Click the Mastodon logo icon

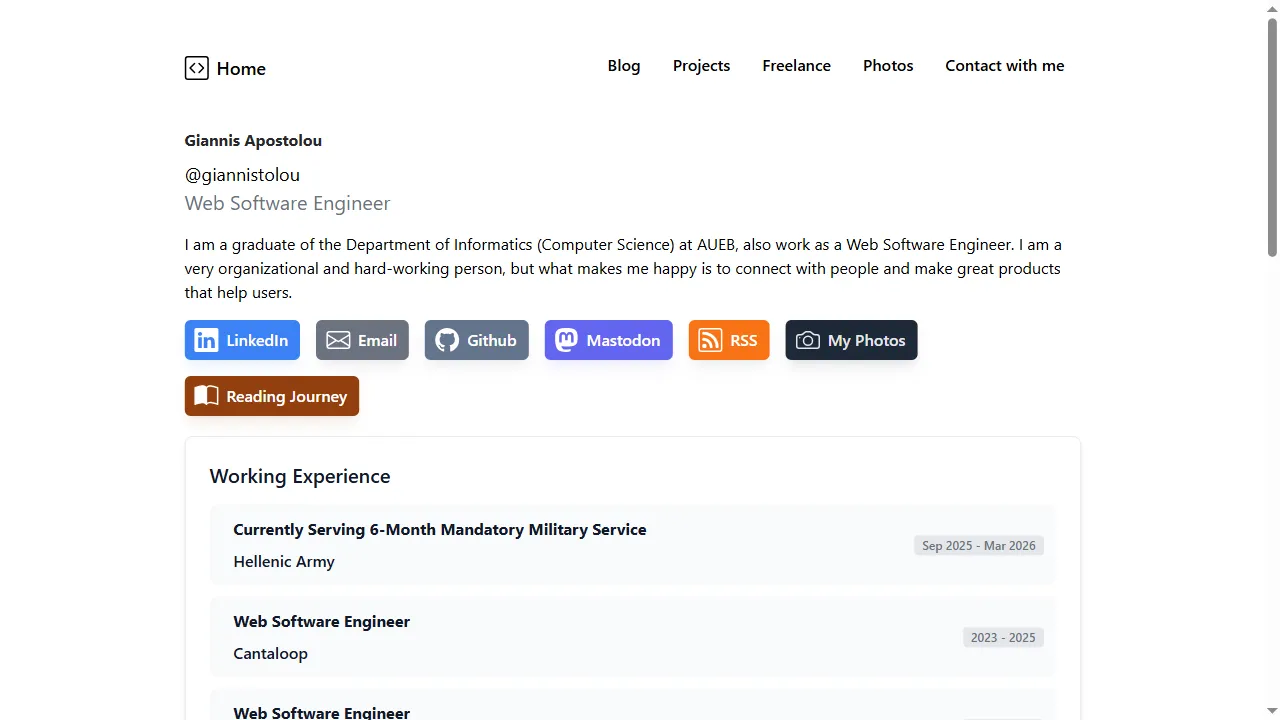point(567,340)
